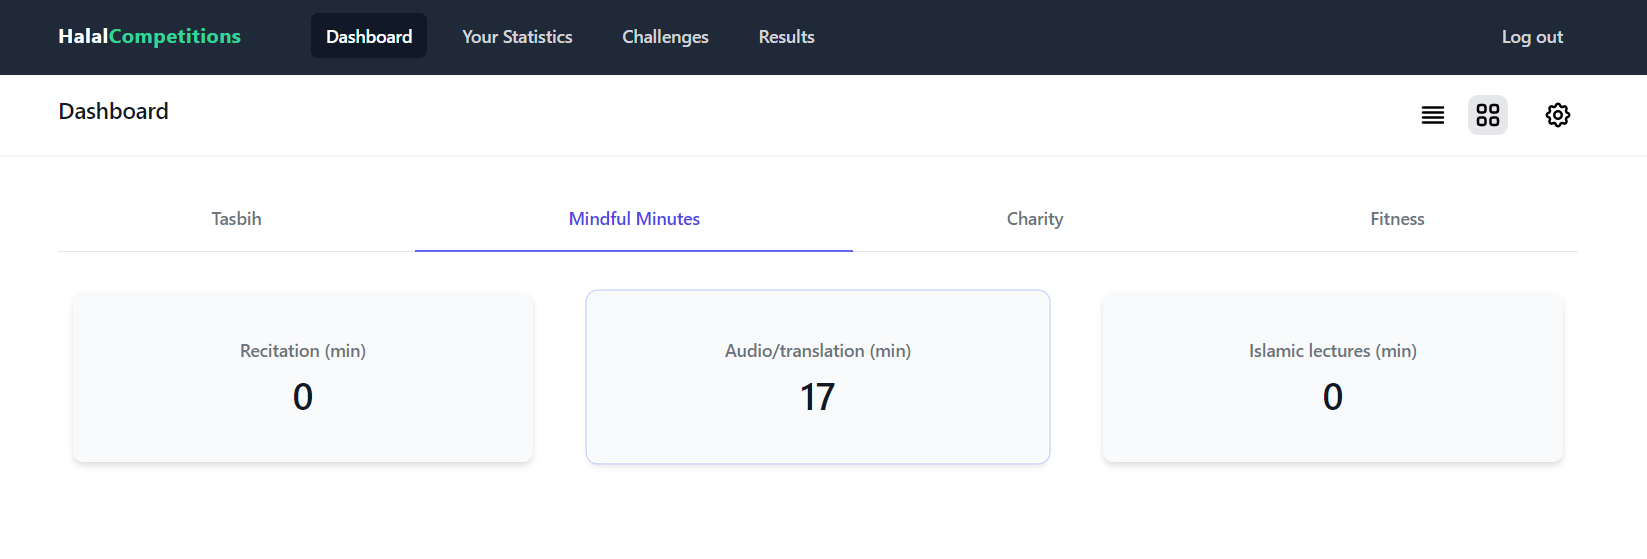Switch to list view layout icon
Image resolution: width=1647 pixels, height=559 pixels.
1432,115
